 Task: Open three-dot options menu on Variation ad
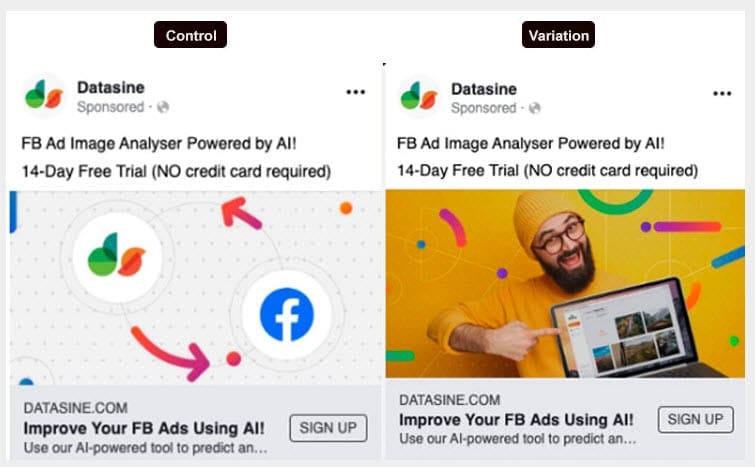[x=722, y=93]
